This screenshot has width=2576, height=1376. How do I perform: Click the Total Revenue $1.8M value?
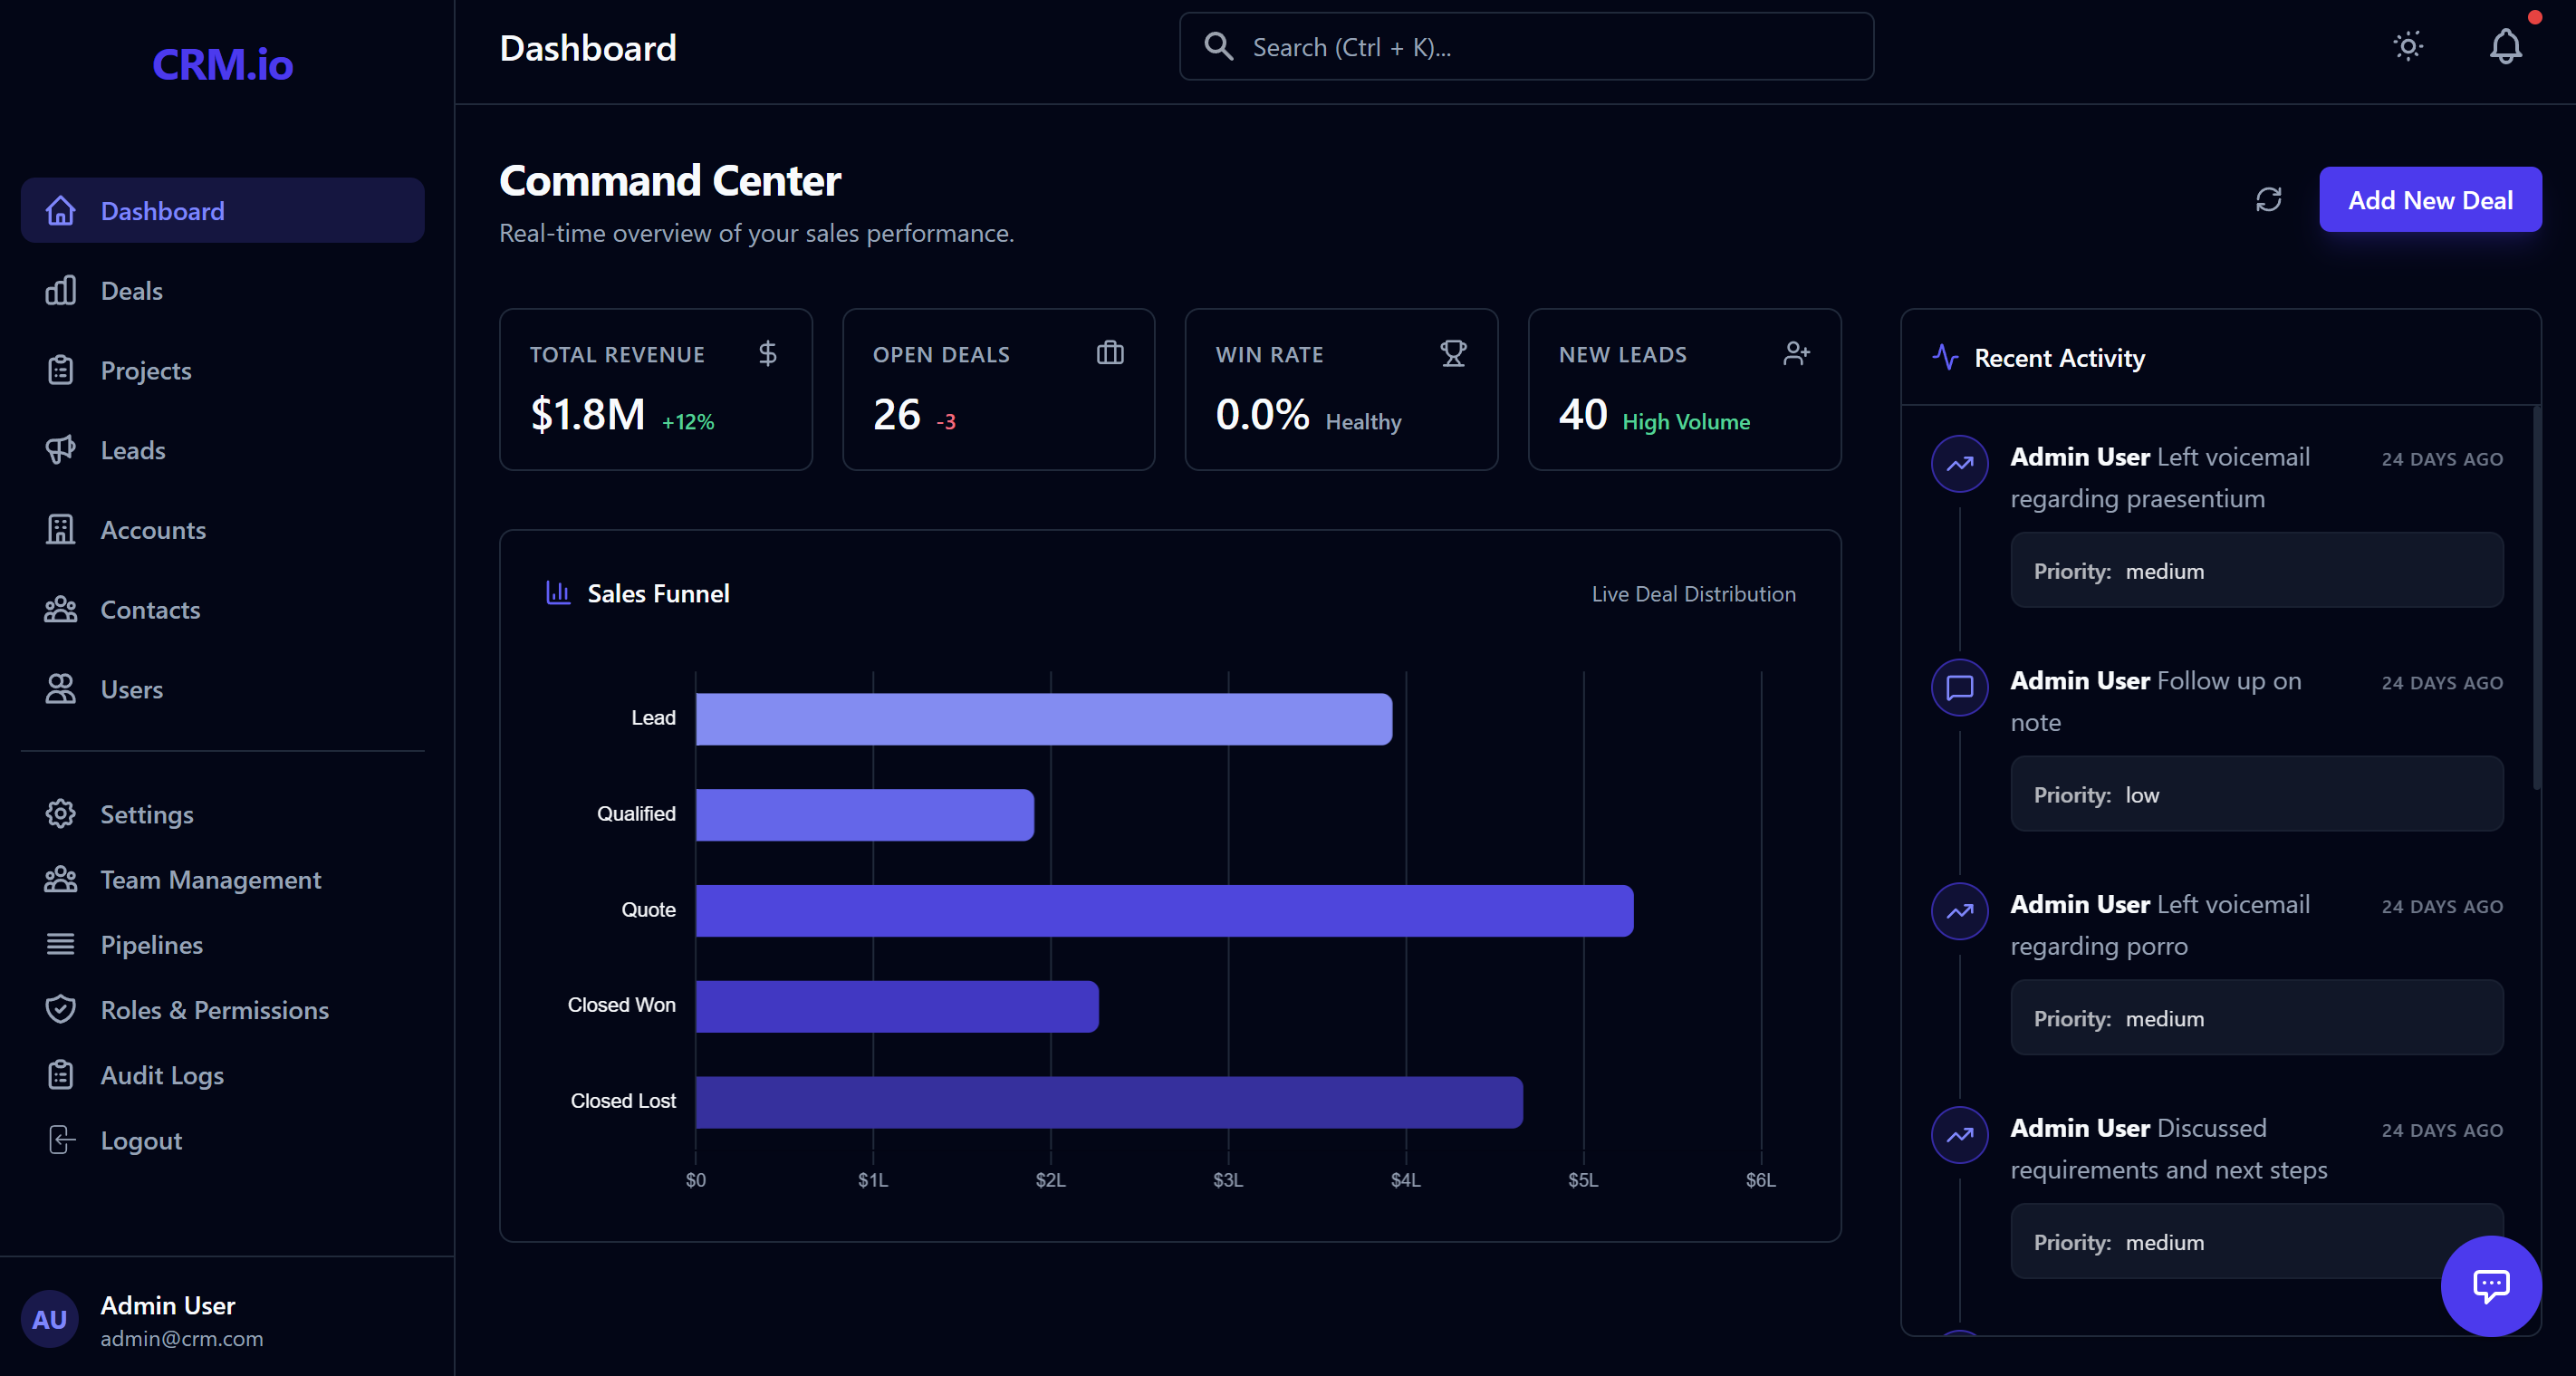pyautogui.click(x=587, y=414)
